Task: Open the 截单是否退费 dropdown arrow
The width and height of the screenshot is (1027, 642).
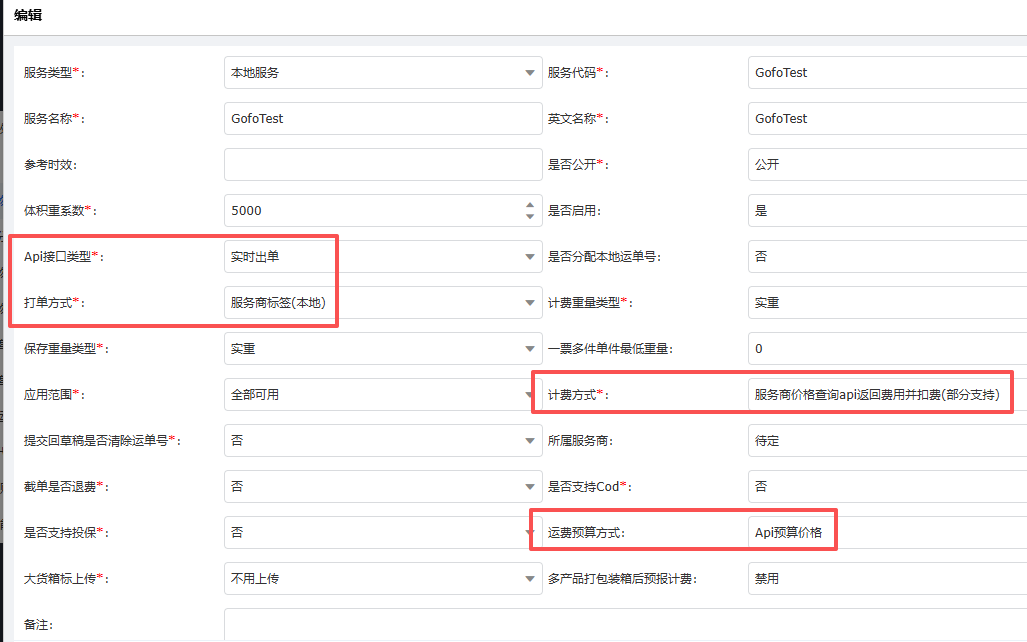Action: pyautogui.click(x=529, y=487)
